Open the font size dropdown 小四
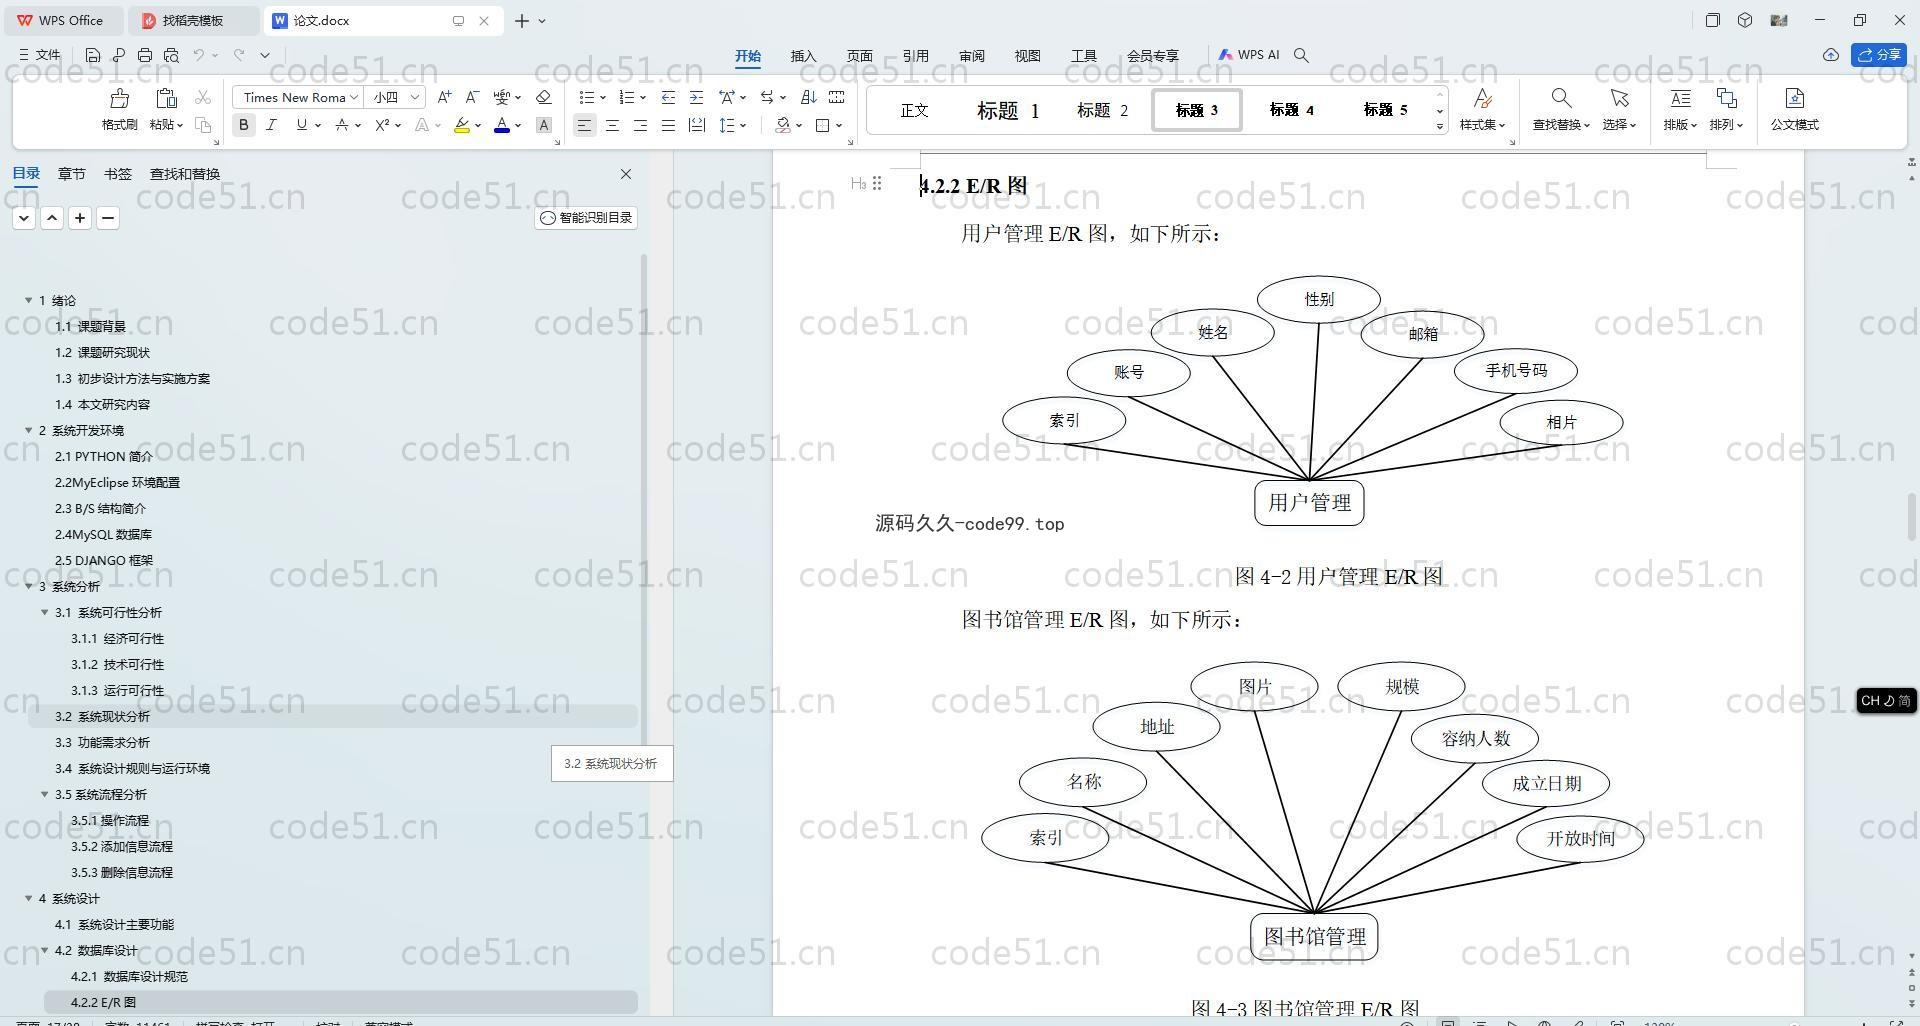 point(396,97)
